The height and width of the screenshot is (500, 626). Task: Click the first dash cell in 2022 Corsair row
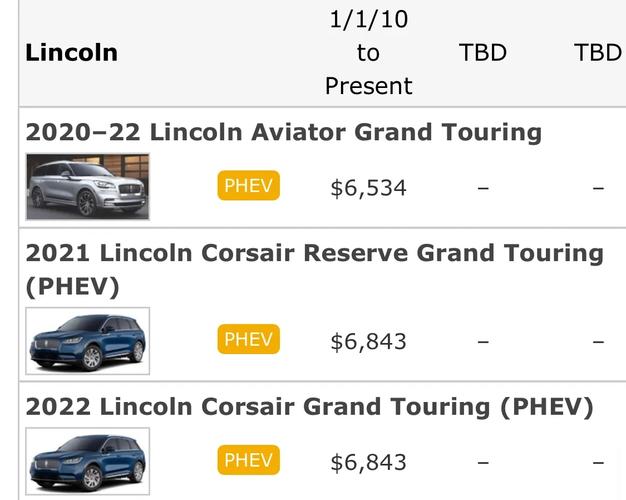point(483,462)
